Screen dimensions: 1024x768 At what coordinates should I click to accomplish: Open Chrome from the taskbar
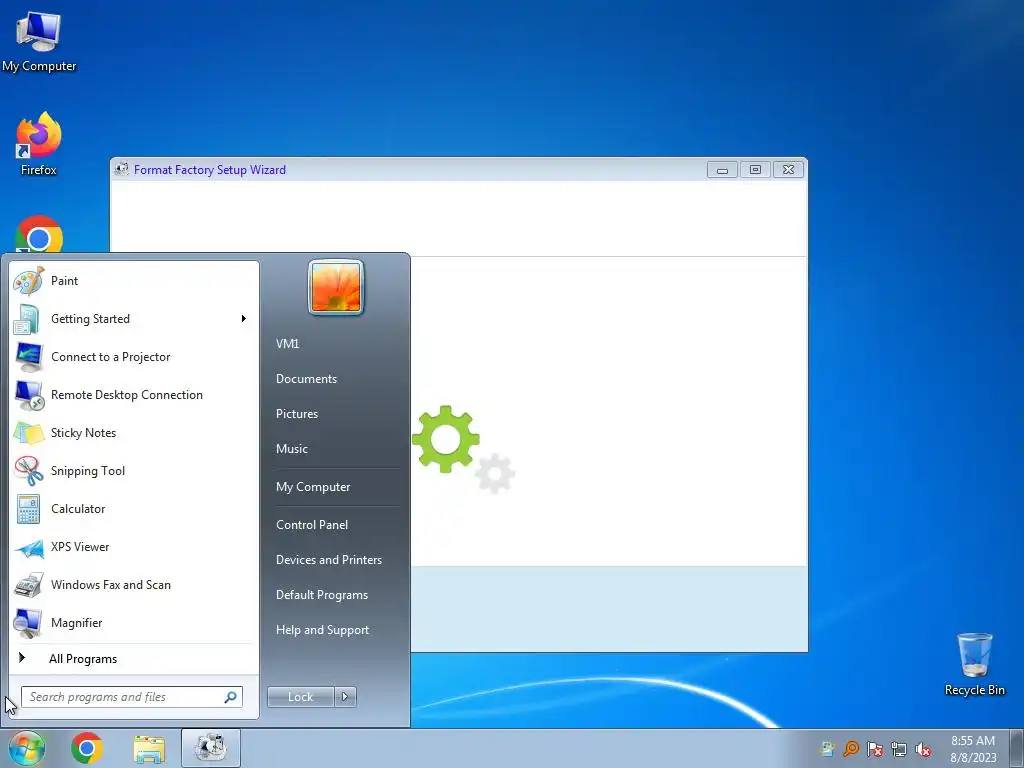[87, 748]
